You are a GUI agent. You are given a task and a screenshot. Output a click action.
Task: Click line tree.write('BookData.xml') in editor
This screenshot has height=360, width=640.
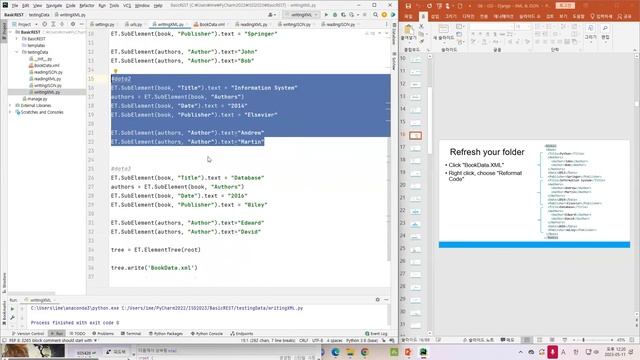[154, 268]
